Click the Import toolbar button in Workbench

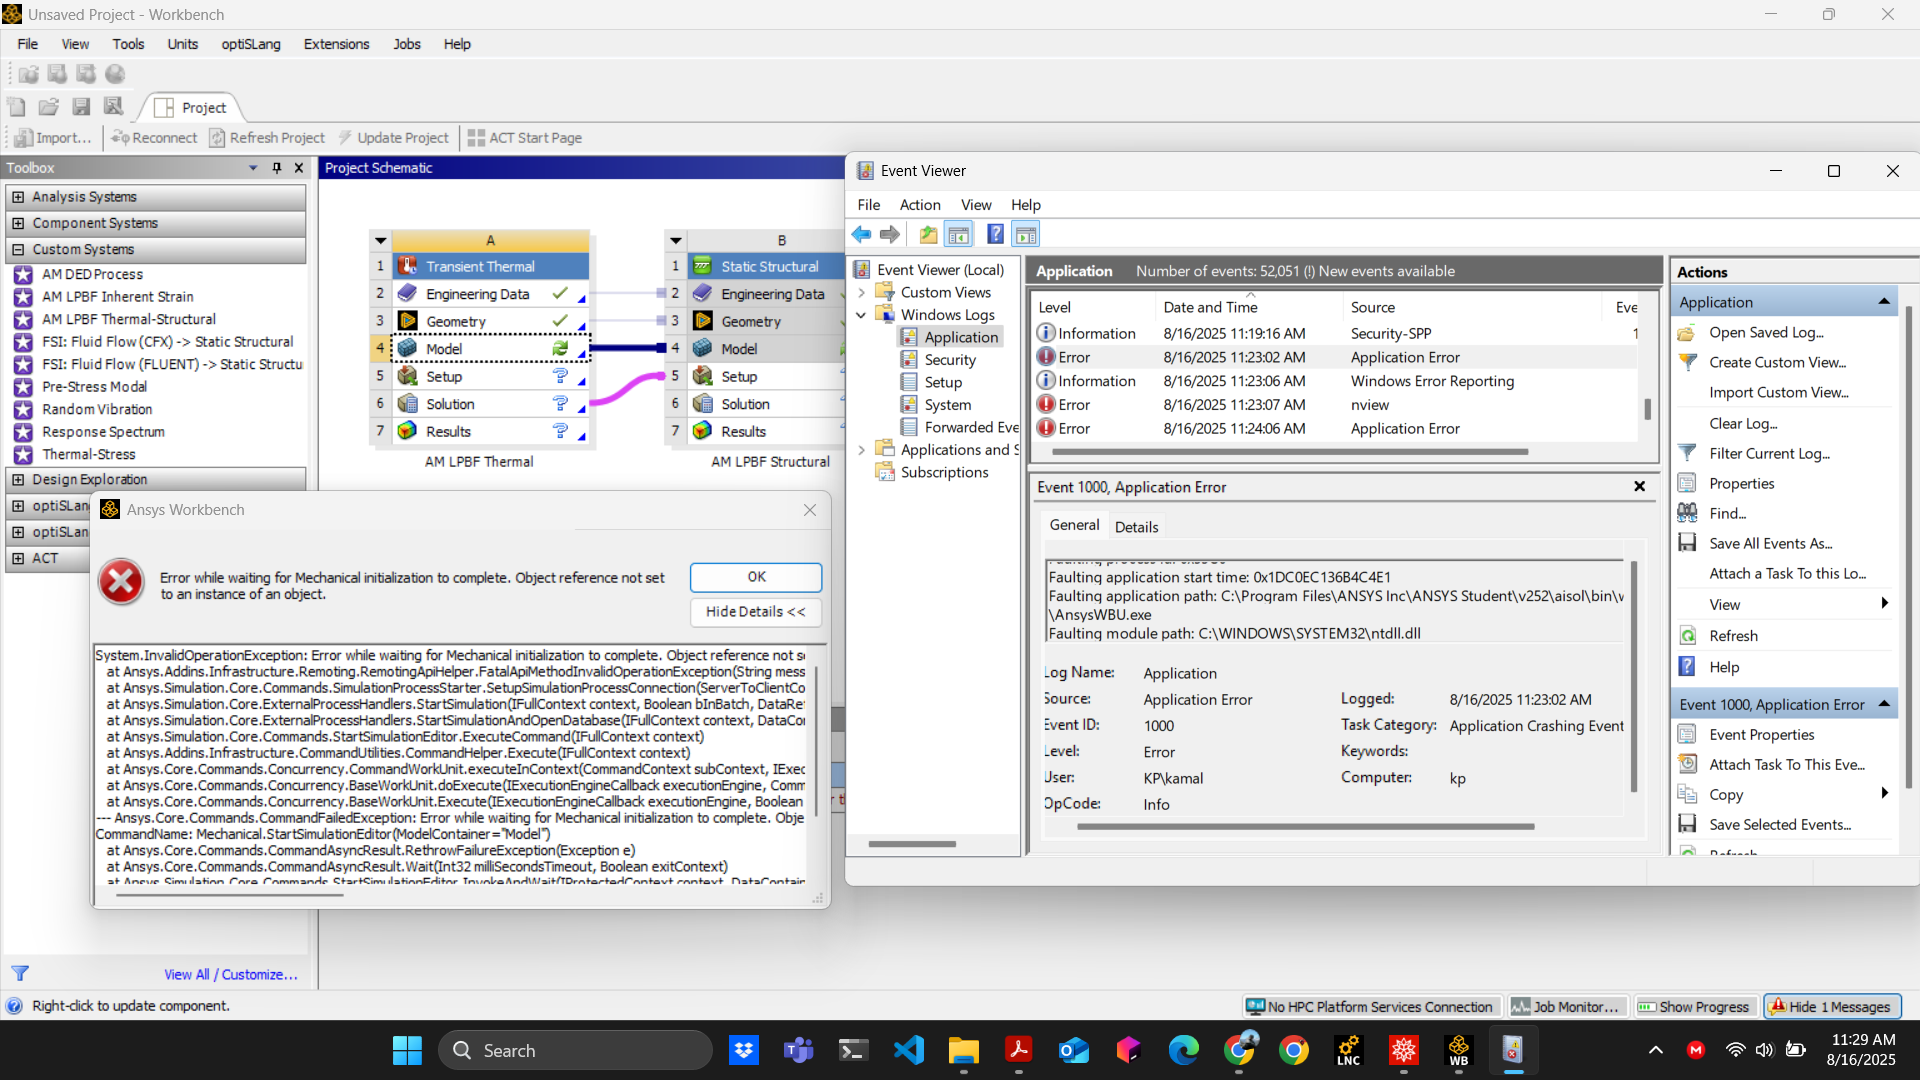pyautogui.click(x=54, y=138)
